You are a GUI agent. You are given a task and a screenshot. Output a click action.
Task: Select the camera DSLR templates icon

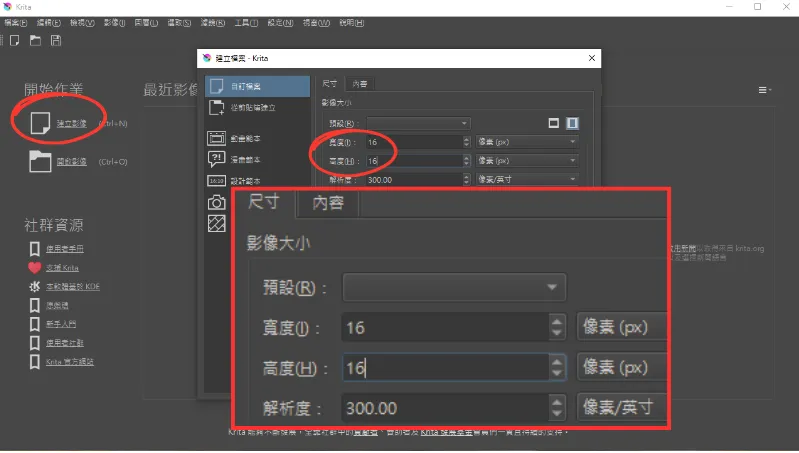click(216, 202)
